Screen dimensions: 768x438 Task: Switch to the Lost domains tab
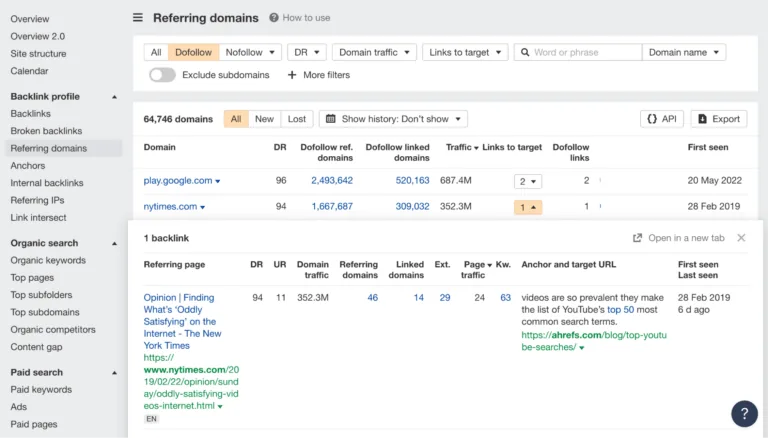pyautogui.click(x=297, y=119)
